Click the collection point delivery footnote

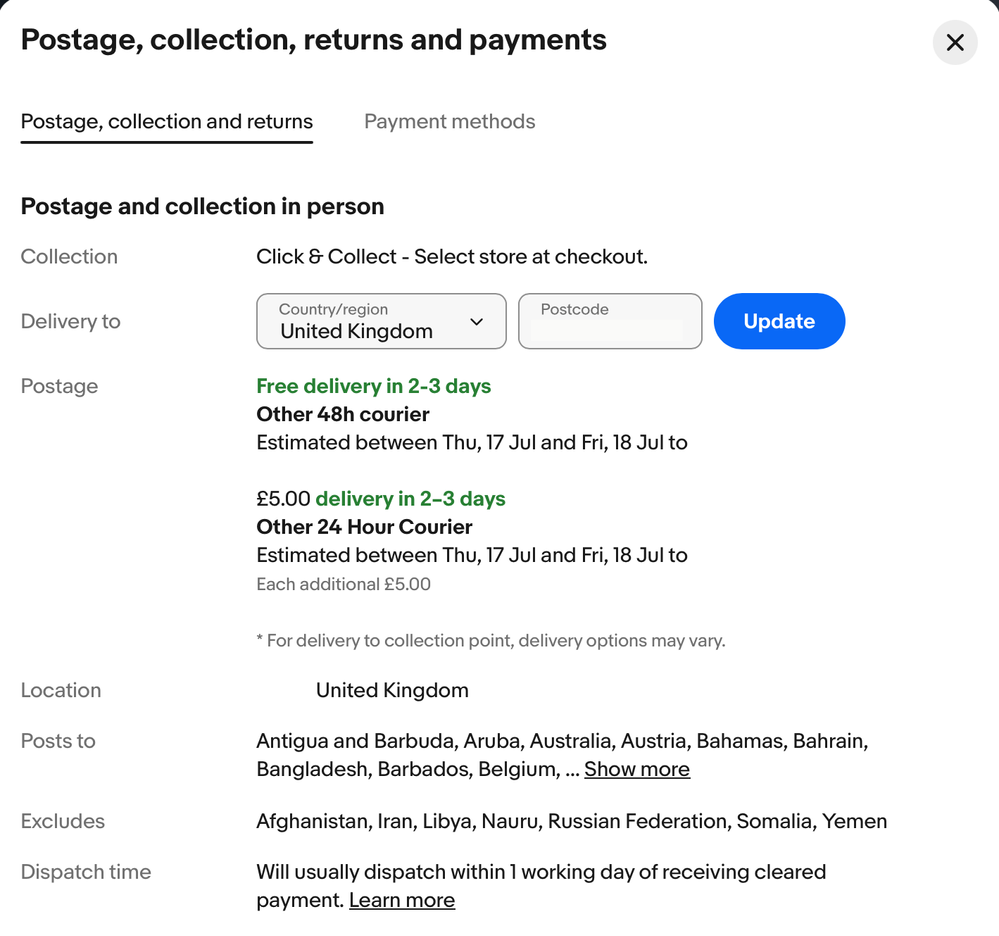(x=491, y=640)
